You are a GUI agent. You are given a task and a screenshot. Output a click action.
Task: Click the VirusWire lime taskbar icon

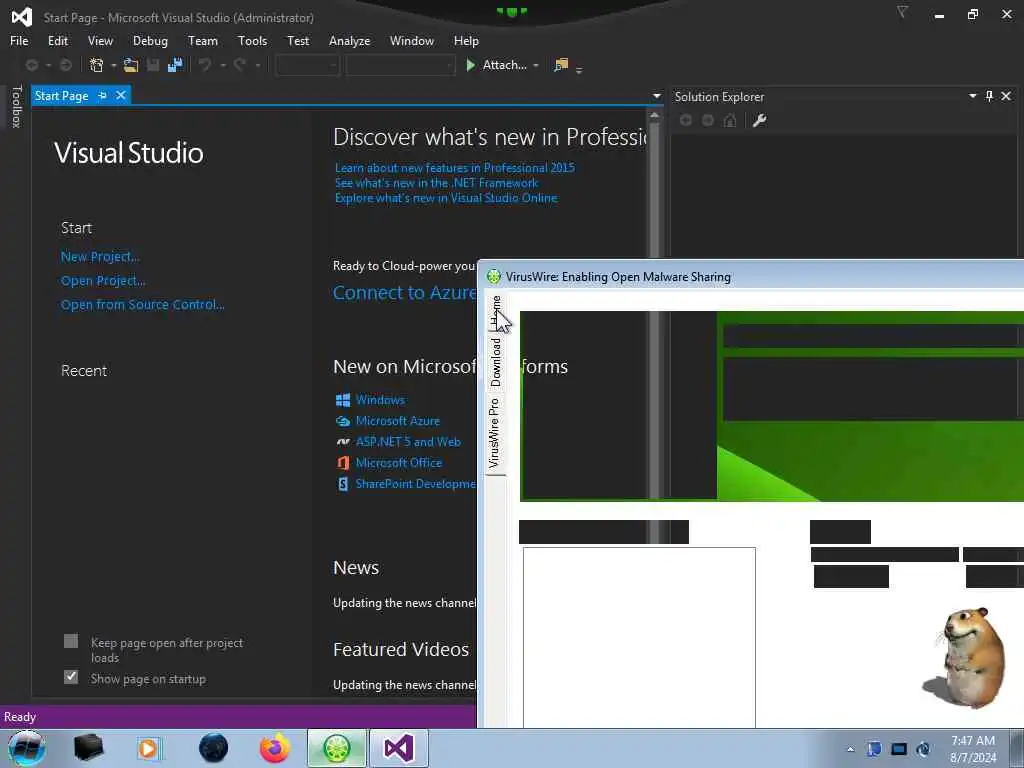[337, 748]
